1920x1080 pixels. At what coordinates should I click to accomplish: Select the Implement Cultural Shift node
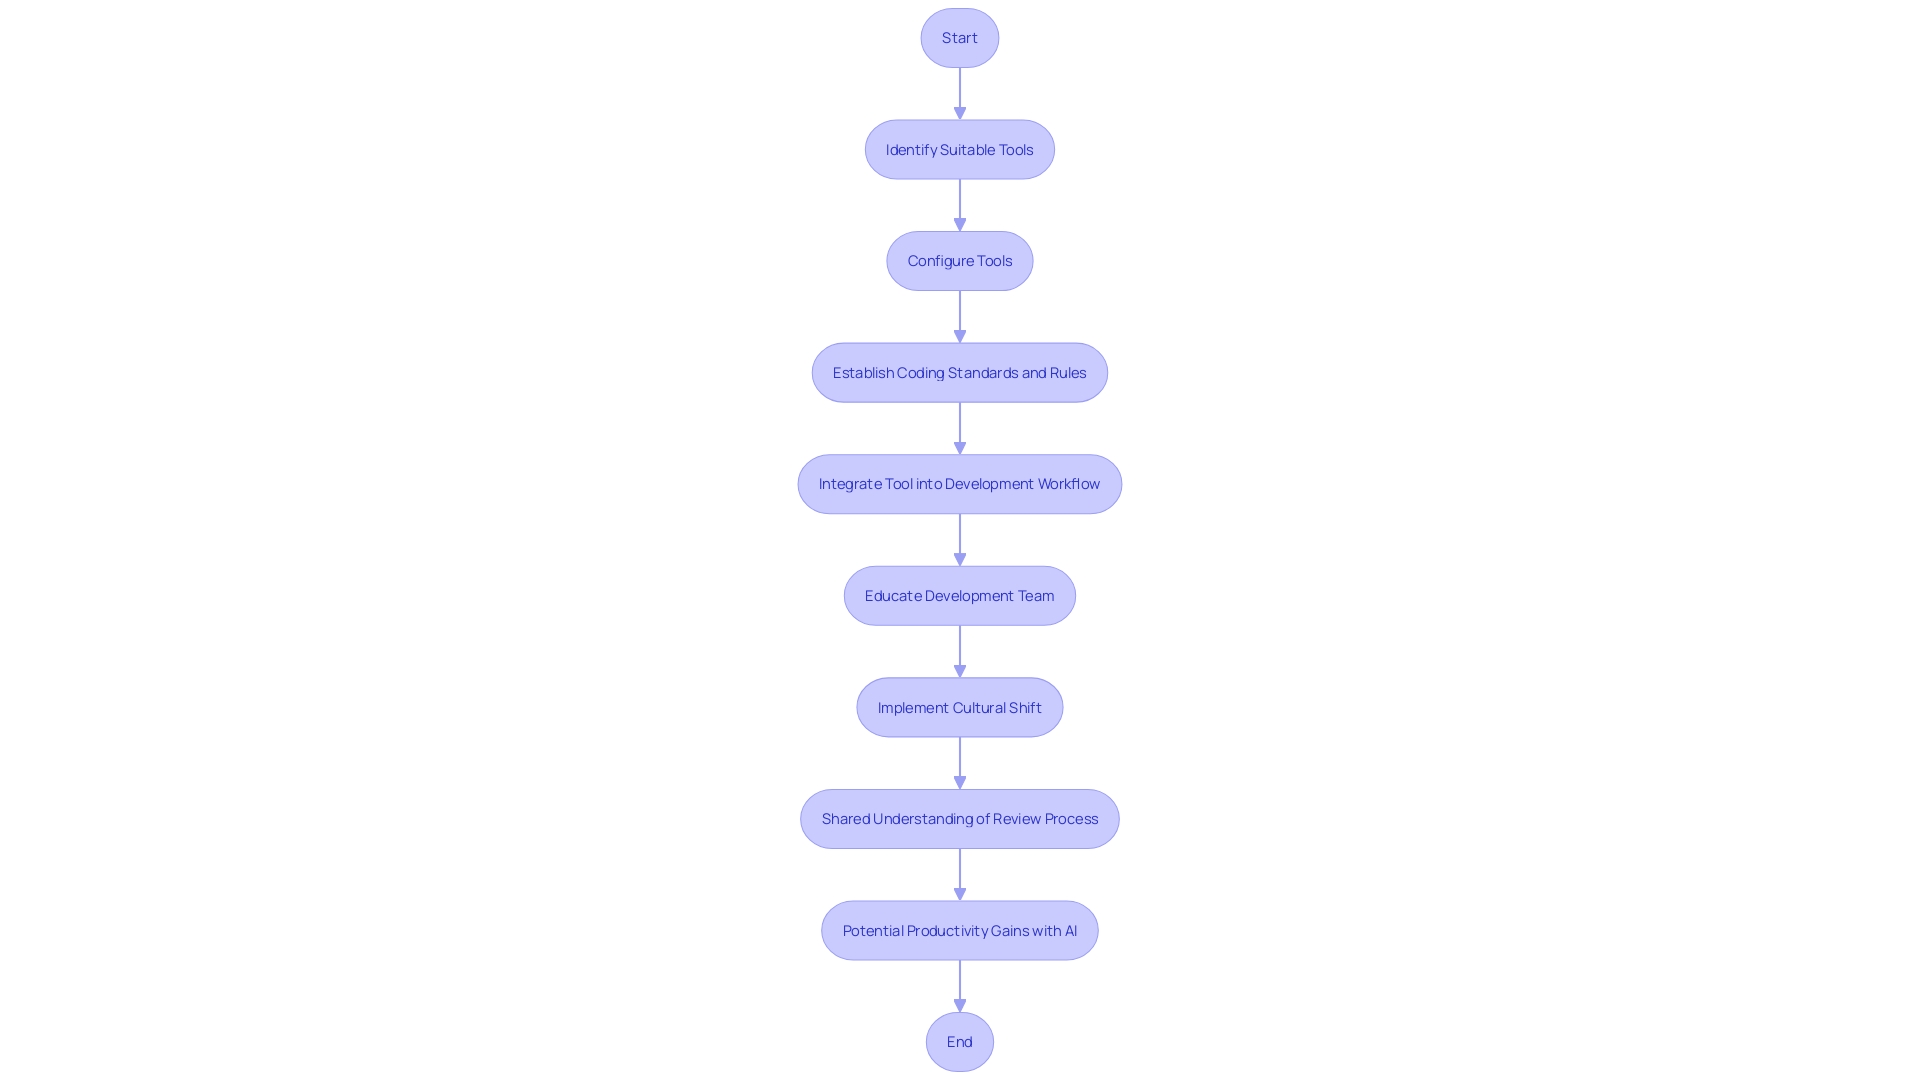(x=959, y=705)
